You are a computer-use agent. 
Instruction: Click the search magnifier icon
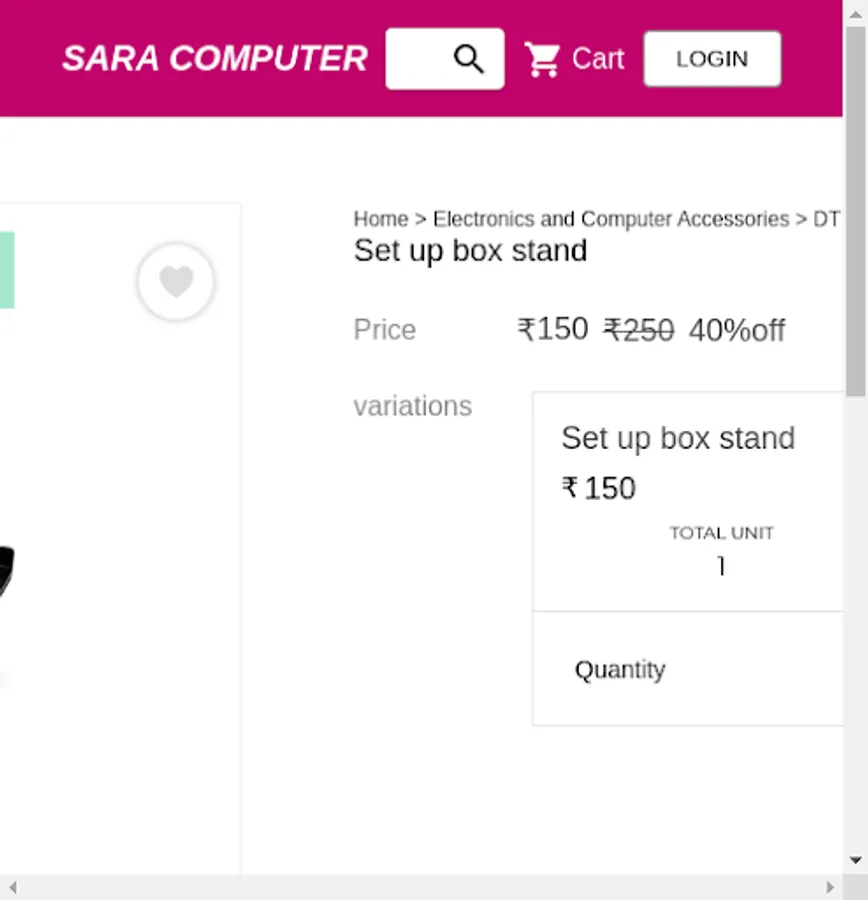[468, 59]
